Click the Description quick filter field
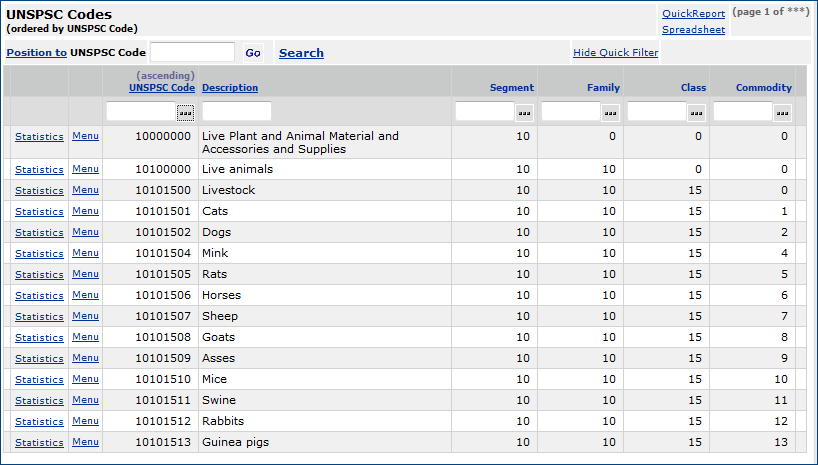The width and height of the screenshot is (818, 465). 237,111
